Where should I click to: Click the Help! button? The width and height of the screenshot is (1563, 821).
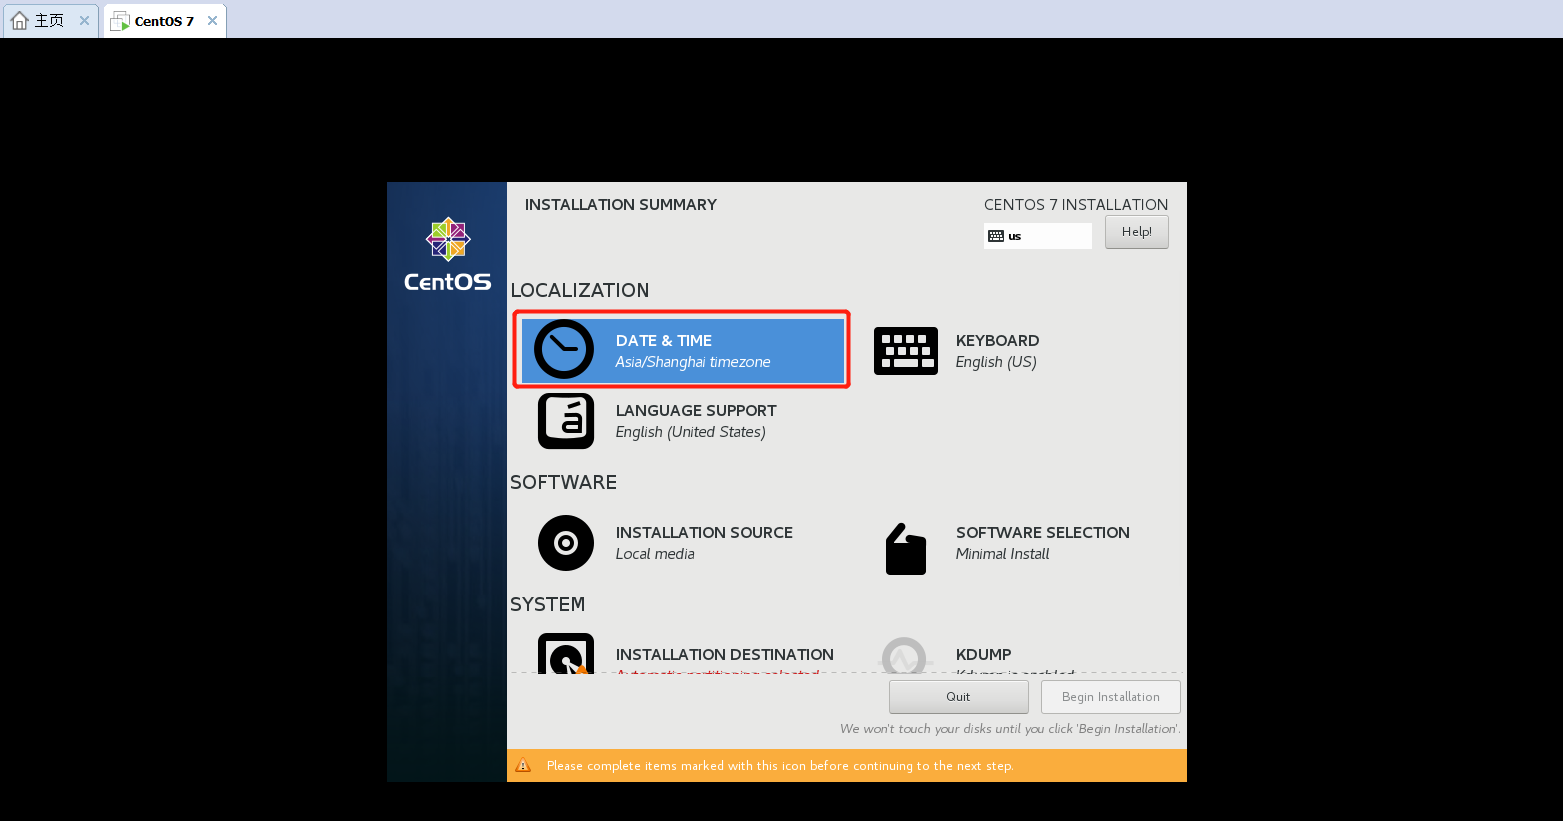[x=1137, y=232]
